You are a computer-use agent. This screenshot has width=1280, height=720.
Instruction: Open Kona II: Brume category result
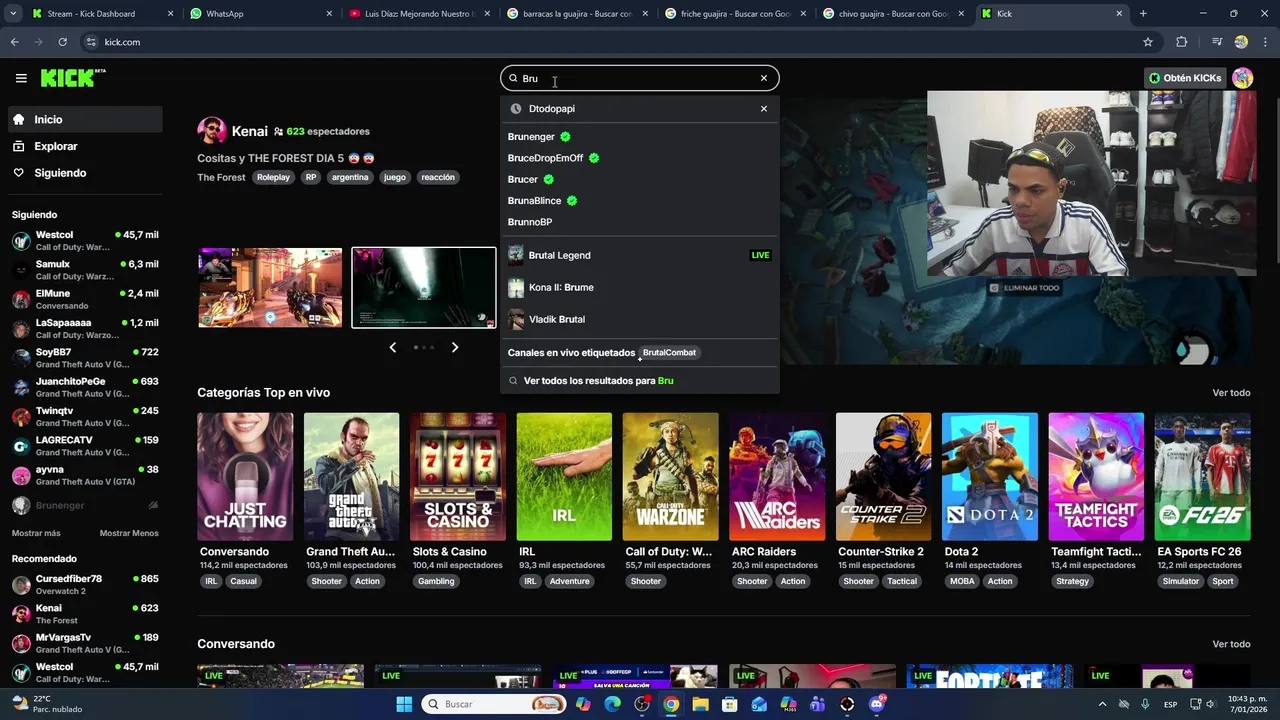click(x=640, y=287)
